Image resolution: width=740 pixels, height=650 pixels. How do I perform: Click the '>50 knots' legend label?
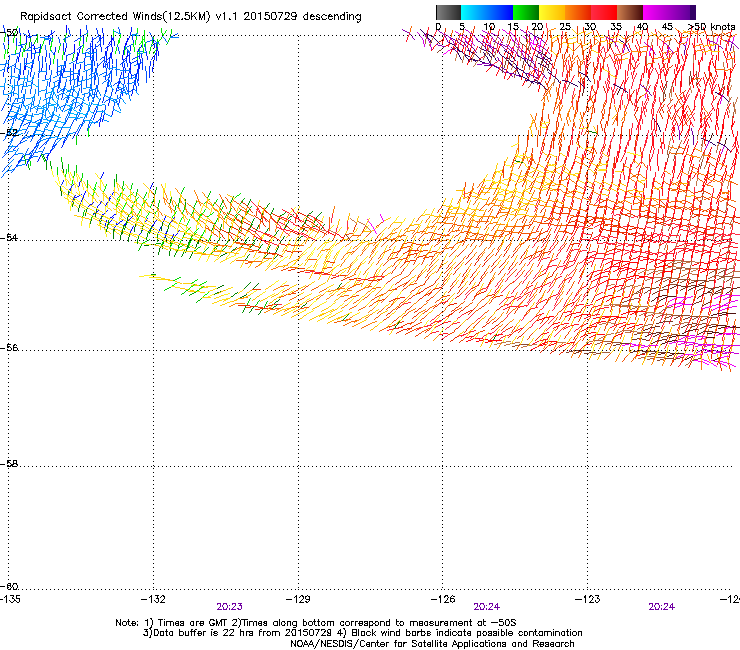click(712, 27)
